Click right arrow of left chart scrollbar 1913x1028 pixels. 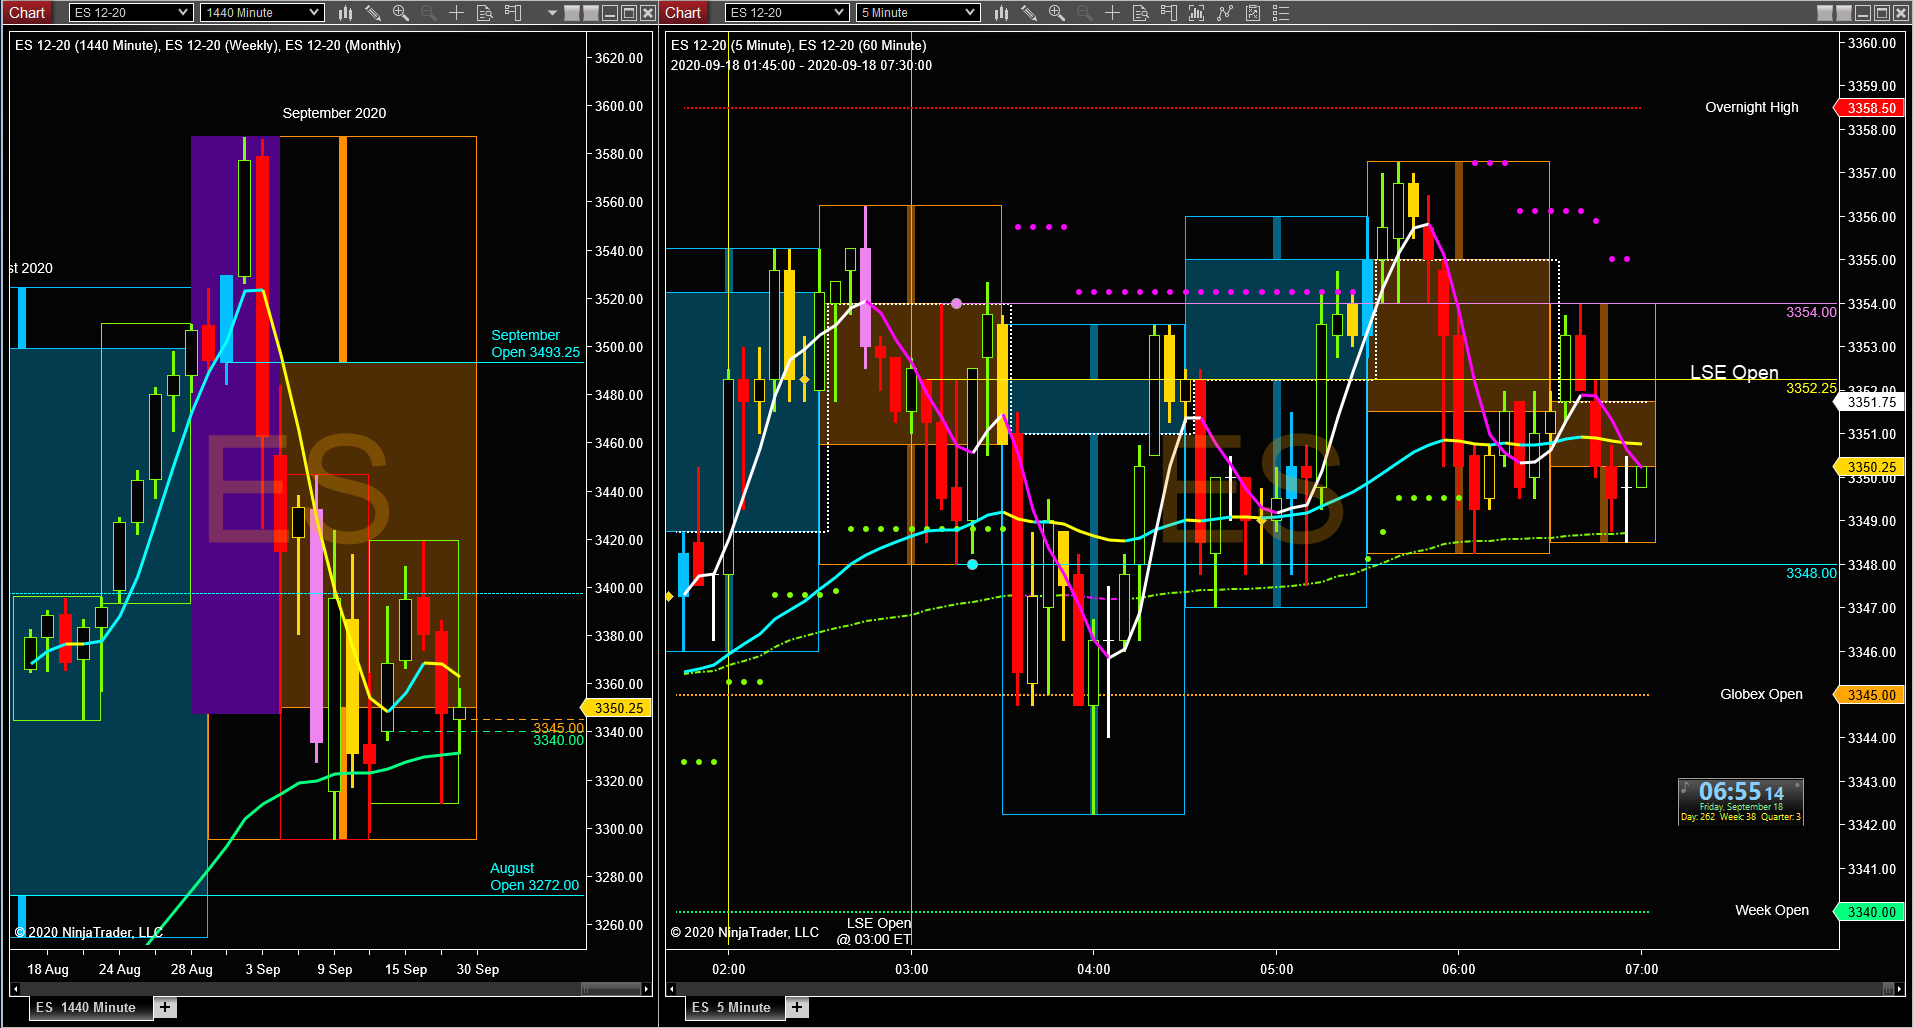click(647, 989)
